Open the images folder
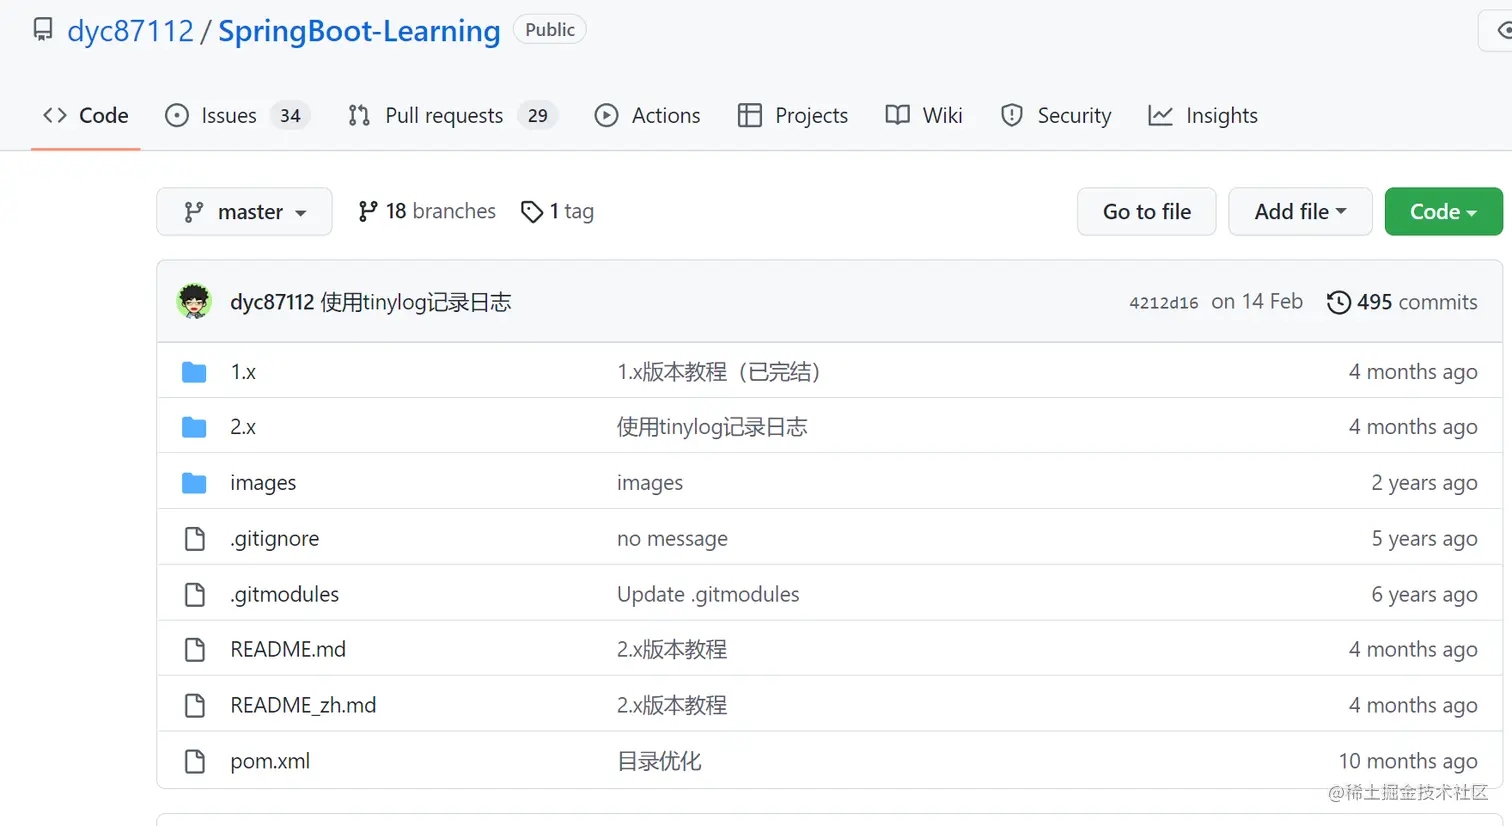 263,483
